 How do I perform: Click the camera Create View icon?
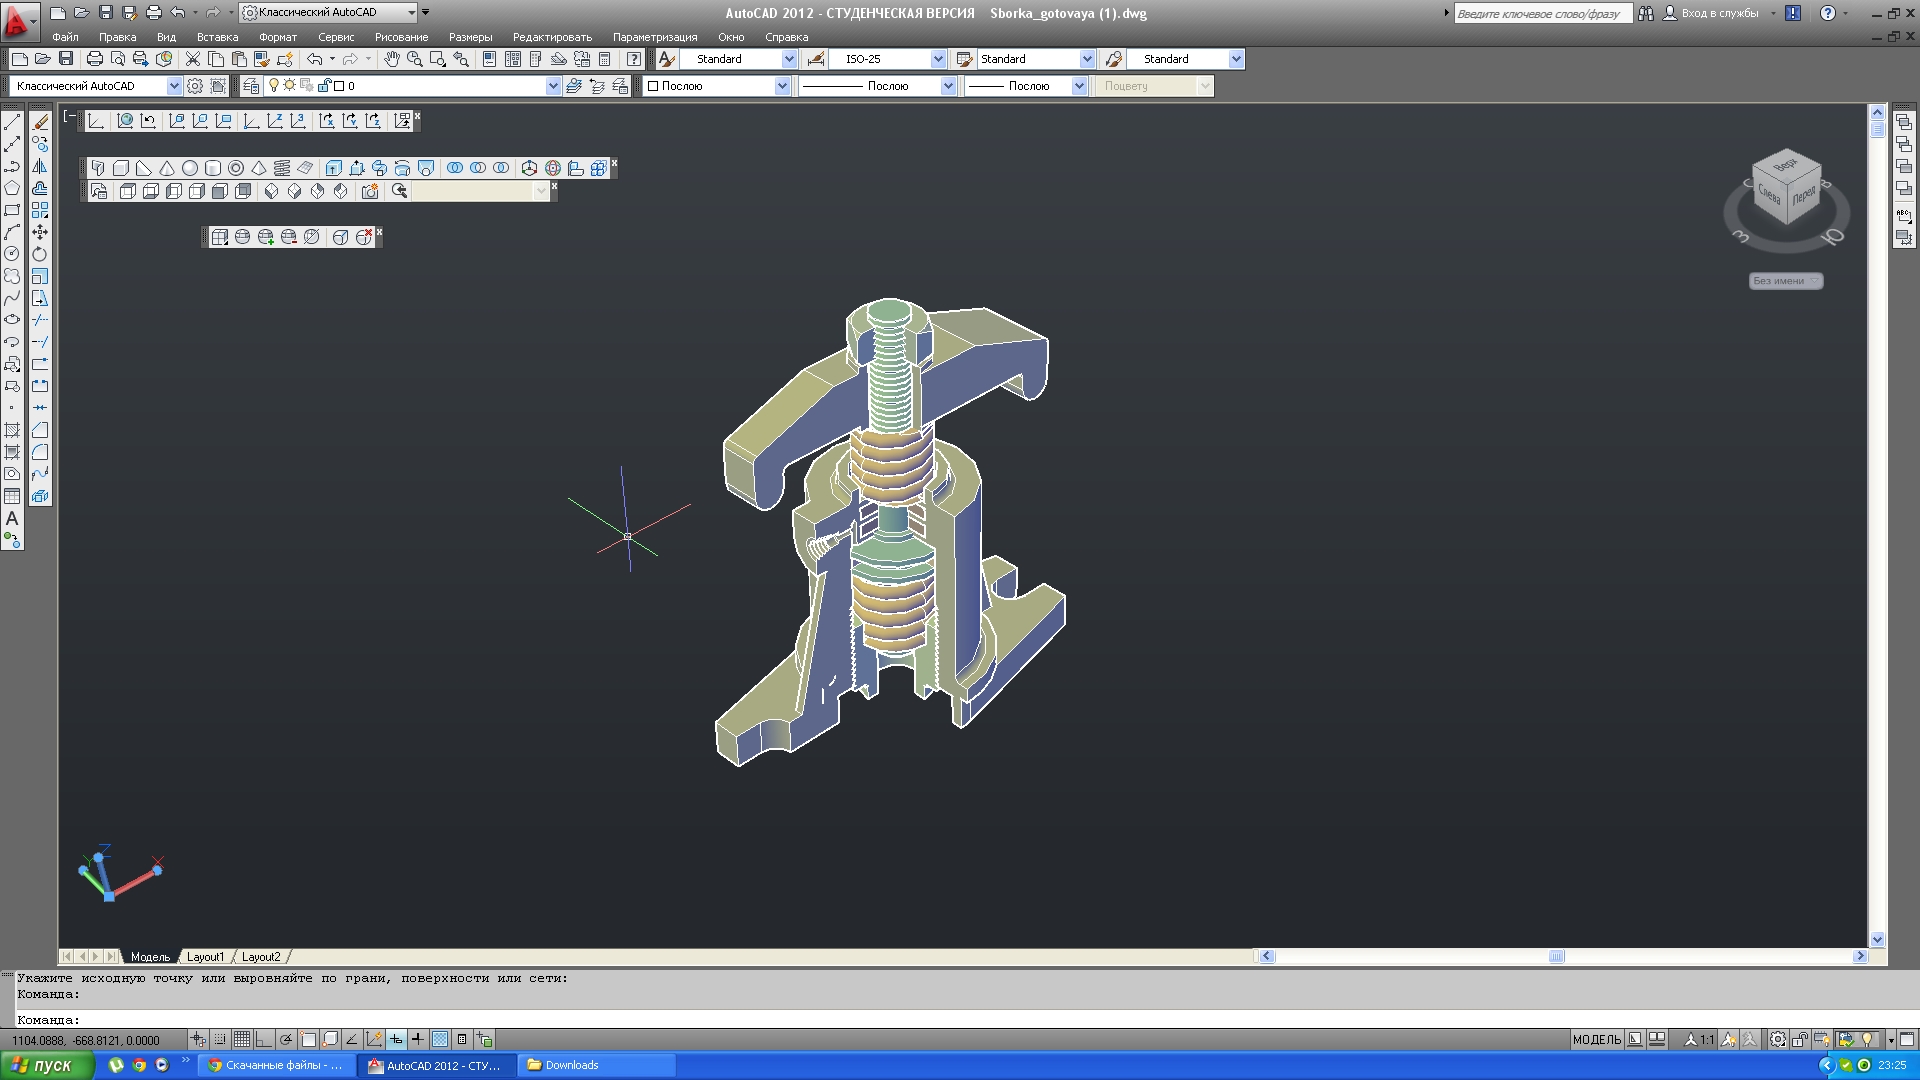[x=370, y=191]
